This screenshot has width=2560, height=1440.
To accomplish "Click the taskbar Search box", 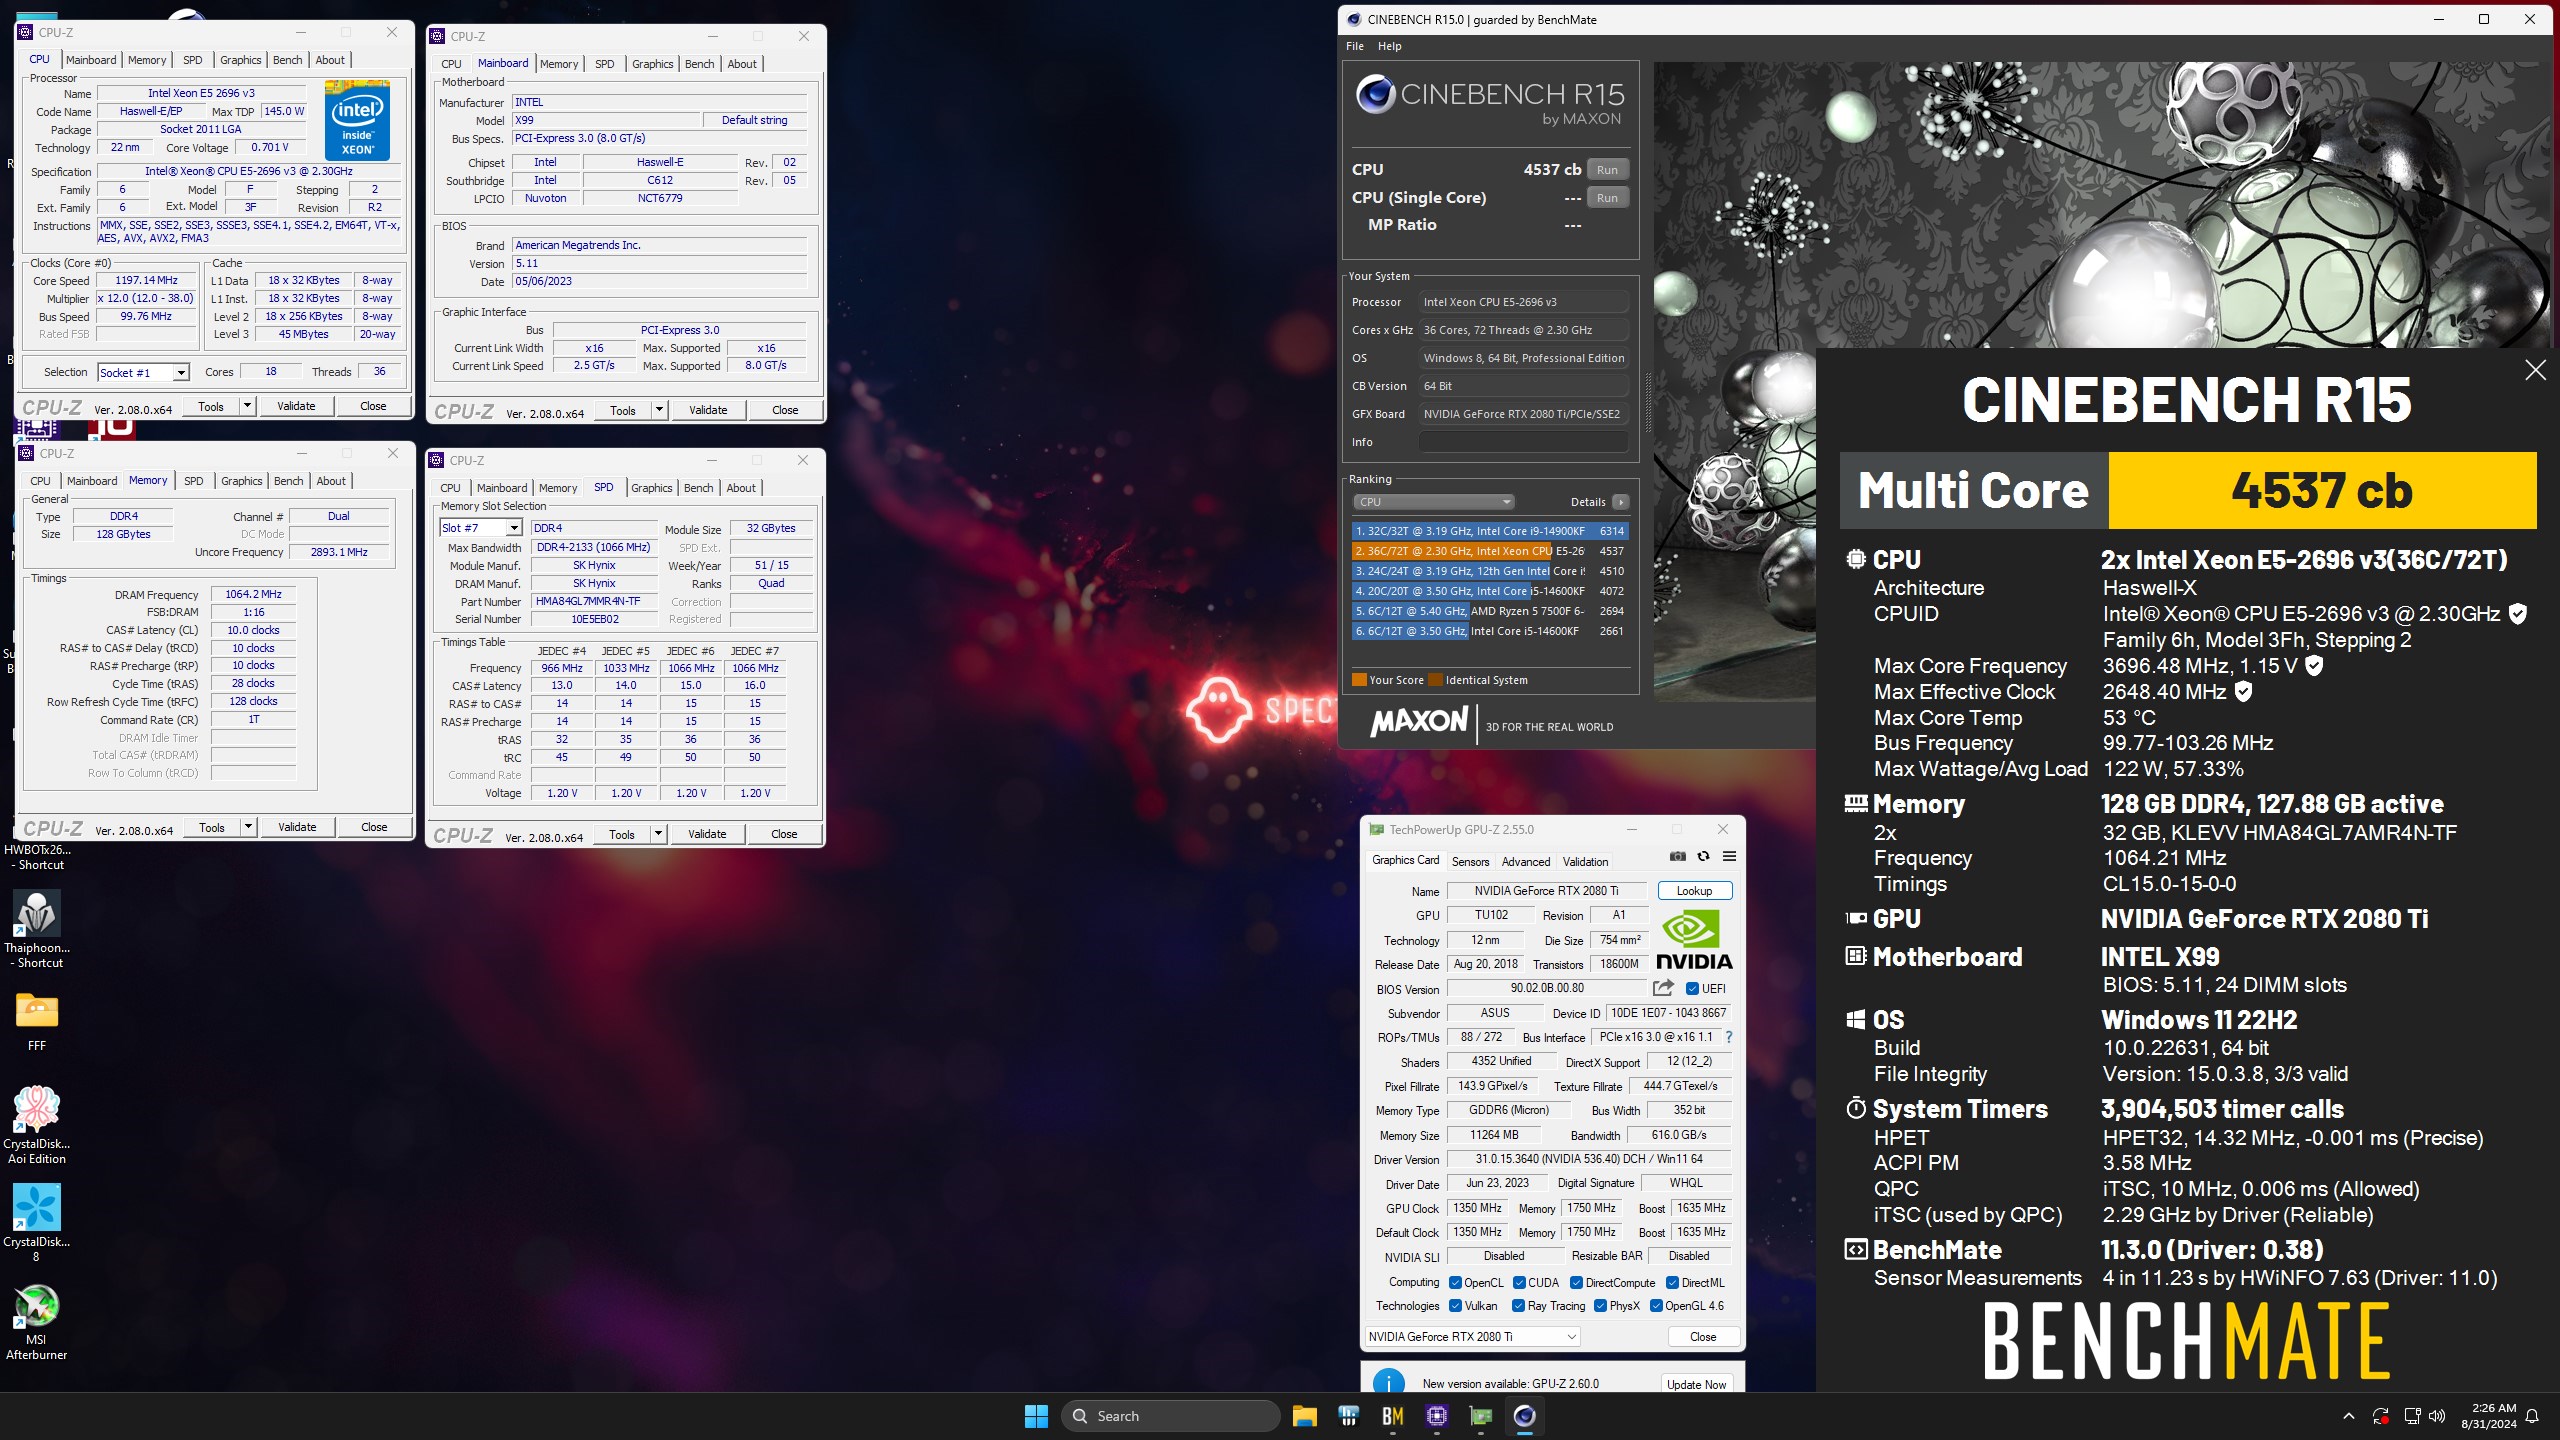I will pos(1170,1416).
